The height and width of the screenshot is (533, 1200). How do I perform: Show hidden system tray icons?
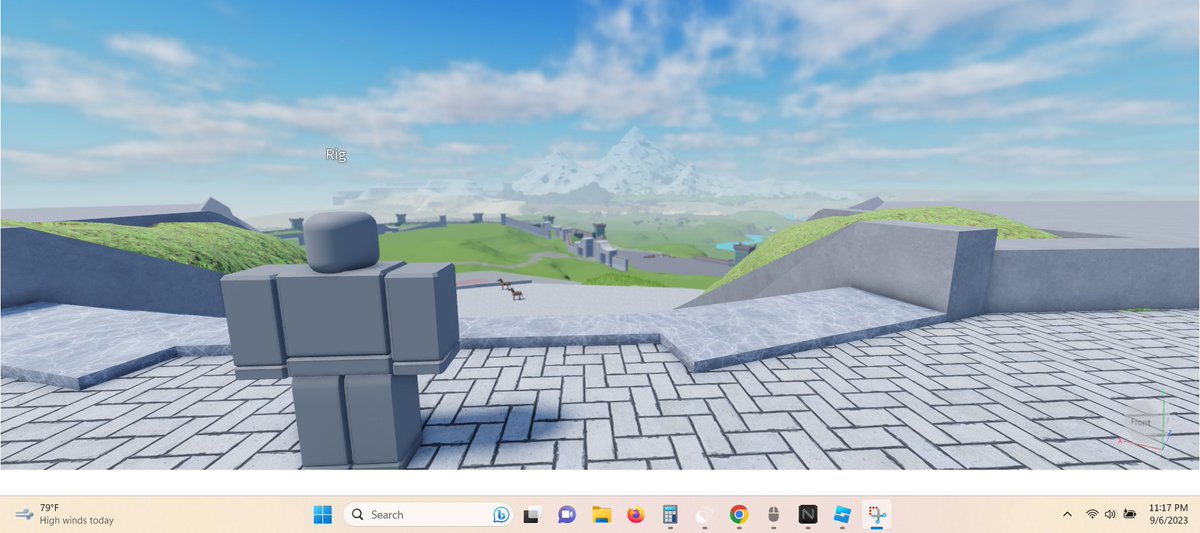(1067, 514)
